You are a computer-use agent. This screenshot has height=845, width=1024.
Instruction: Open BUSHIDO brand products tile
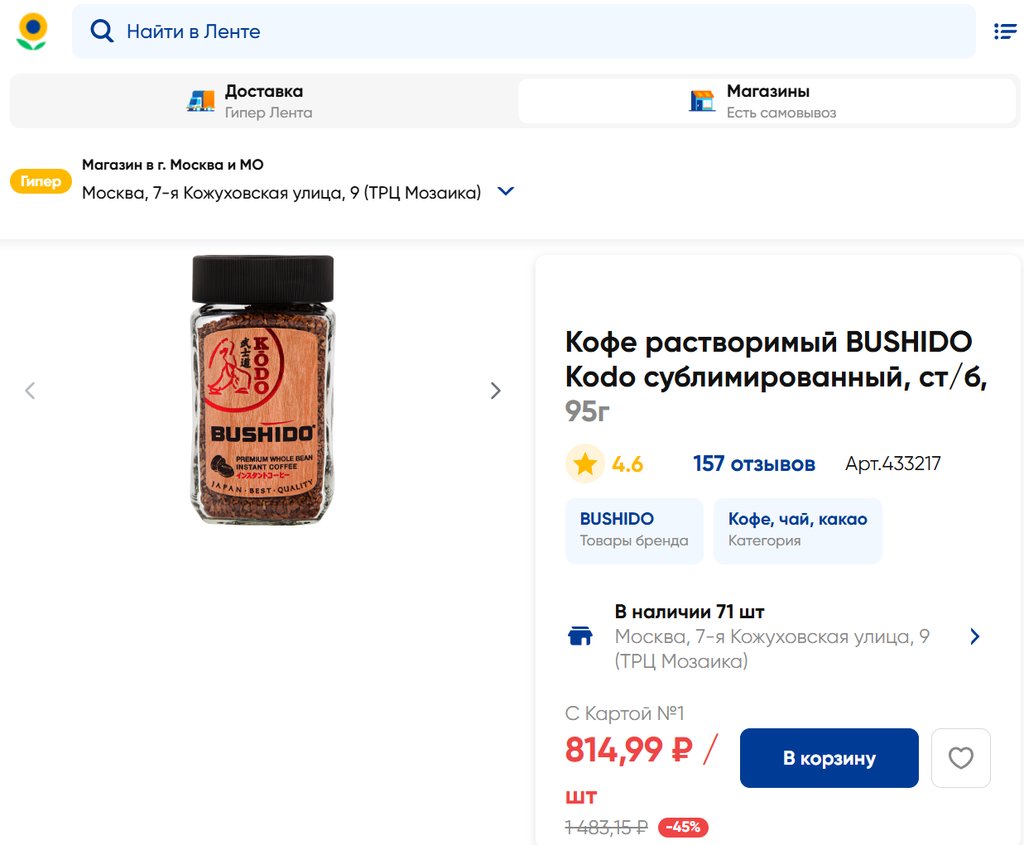[x=634, y=529]
